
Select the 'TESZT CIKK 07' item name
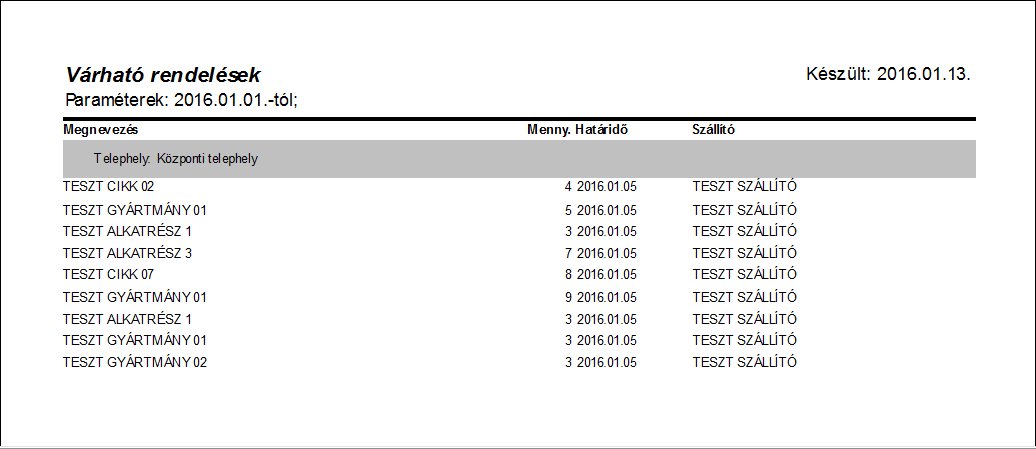(109, 274)
